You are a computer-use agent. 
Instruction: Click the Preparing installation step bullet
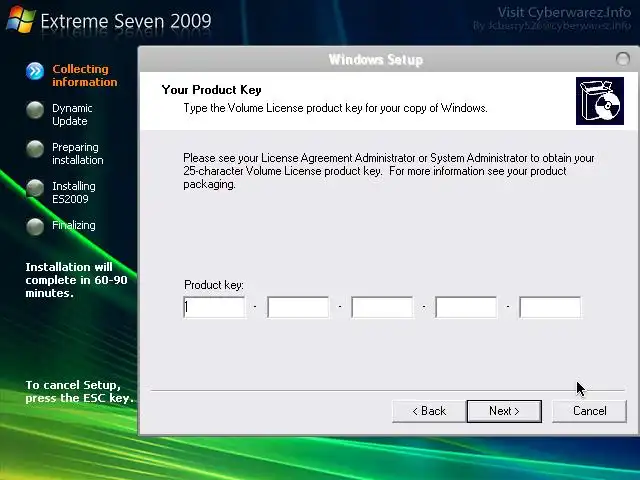pos(35,149)
